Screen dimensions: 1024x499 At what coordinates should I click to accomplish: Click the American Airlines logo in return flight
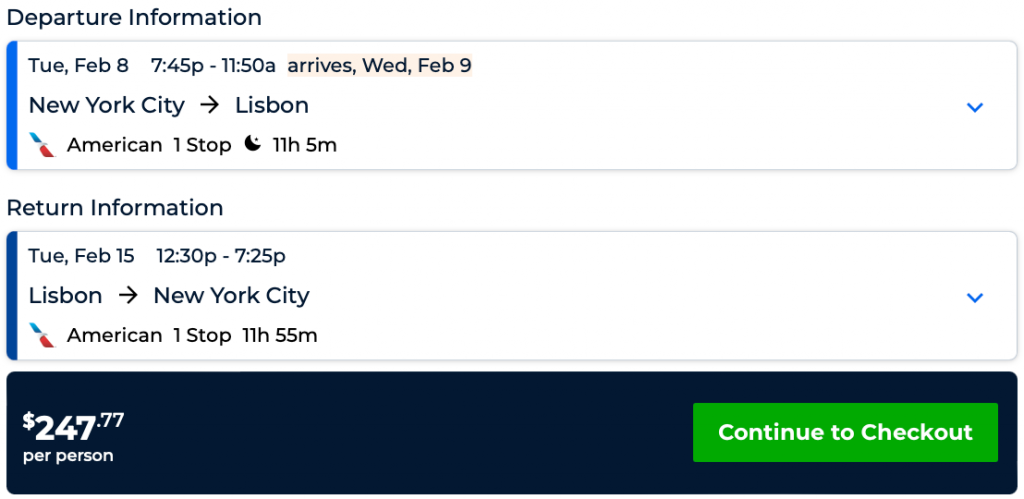pos(42,335)
